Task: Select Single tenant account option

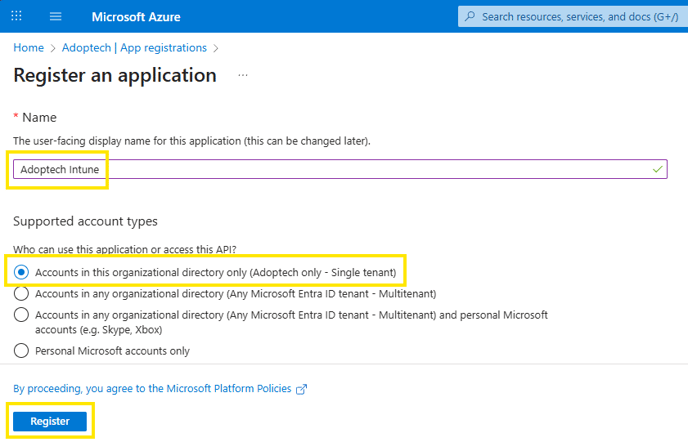Action: 21,272
